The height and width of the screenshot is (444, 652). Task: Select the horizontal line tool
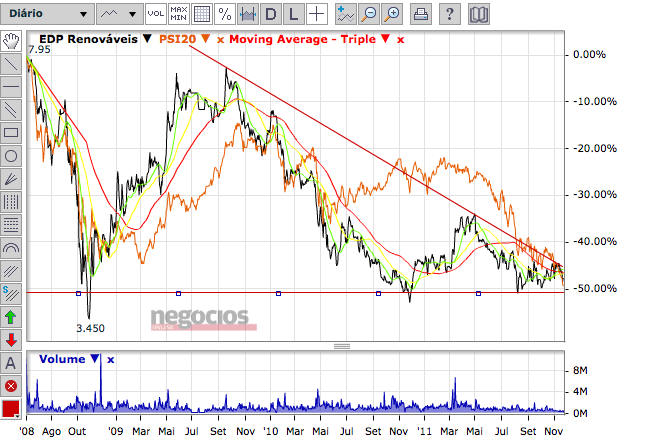[x=11, y=87]
